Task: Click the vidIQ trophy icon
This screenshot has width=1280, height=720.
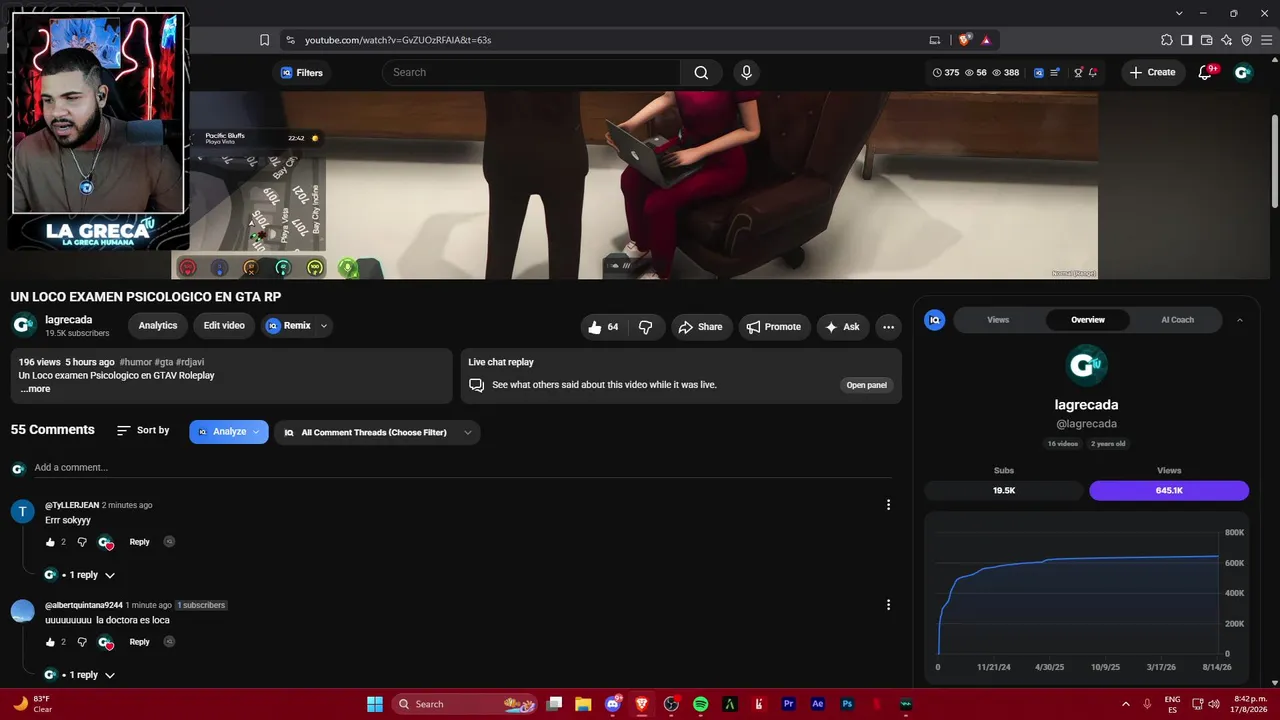Action: [x=1078, y=73]
